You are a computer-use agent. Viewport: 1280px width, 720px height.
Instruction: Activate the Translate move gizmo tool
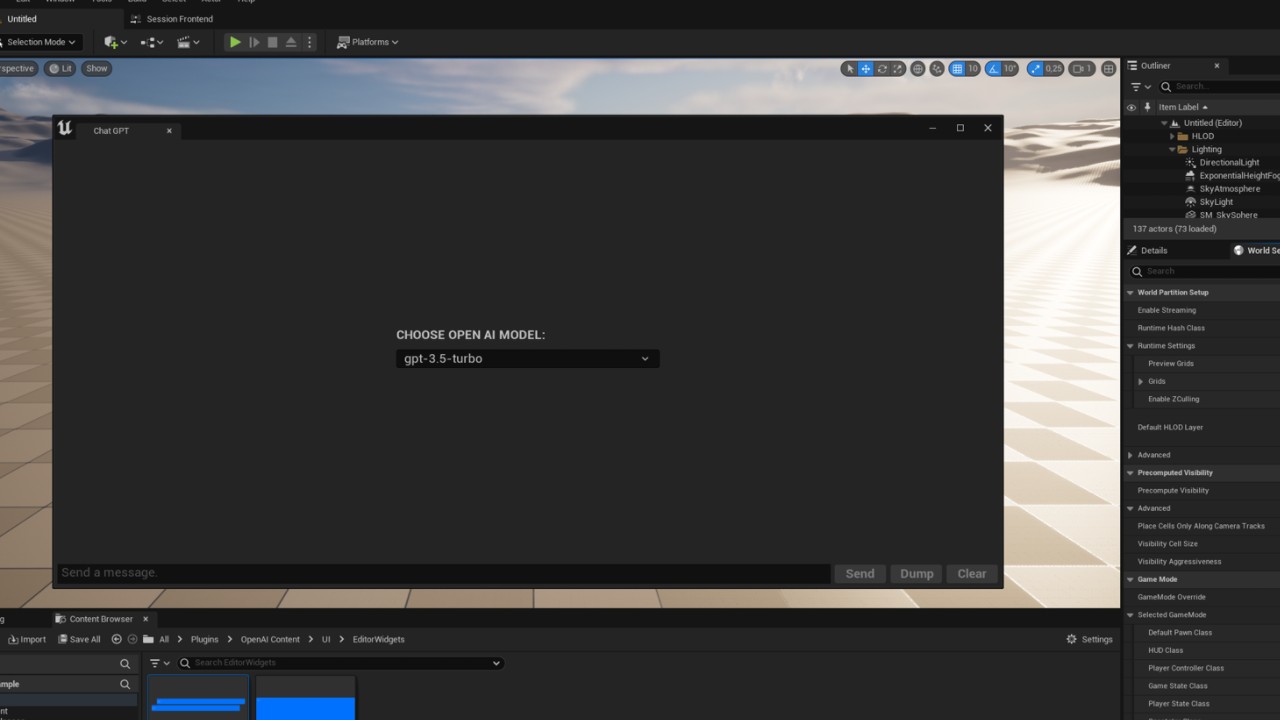(866, 69)
